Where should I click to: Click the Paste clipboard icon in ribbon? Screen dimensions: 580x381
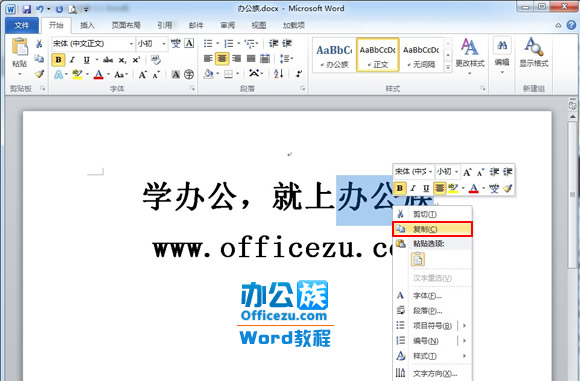[x=20, y=47]
